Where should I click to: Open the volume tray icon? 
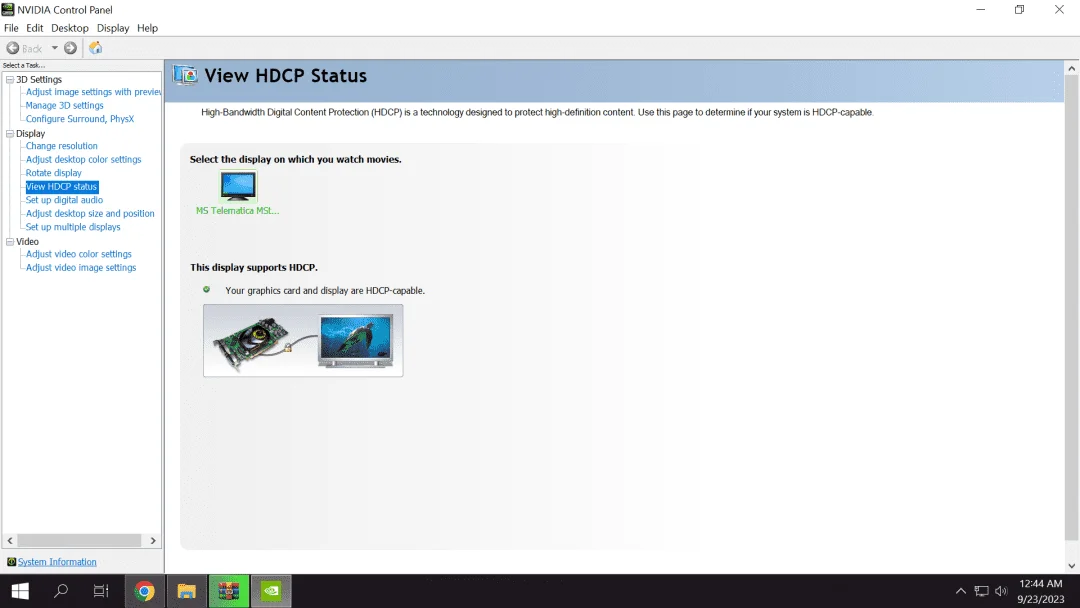coord(1001,591)
